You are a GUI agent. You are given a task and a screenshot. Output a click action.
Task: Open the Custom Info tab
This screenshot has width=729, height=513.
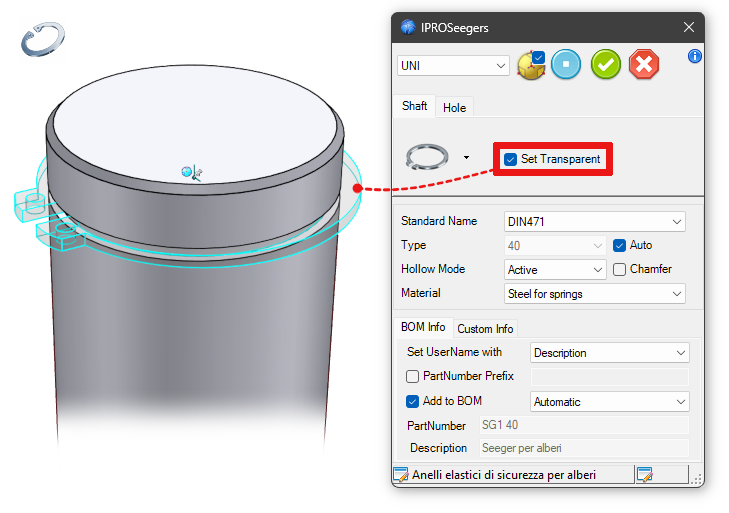coord(485,328)
